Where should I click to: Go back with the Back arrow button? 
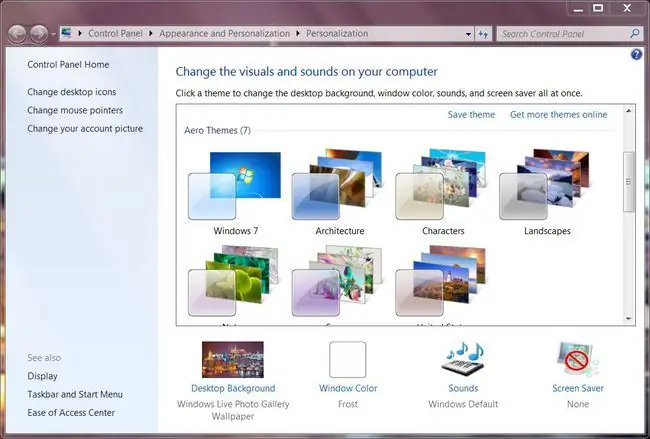tap(17, 34)
